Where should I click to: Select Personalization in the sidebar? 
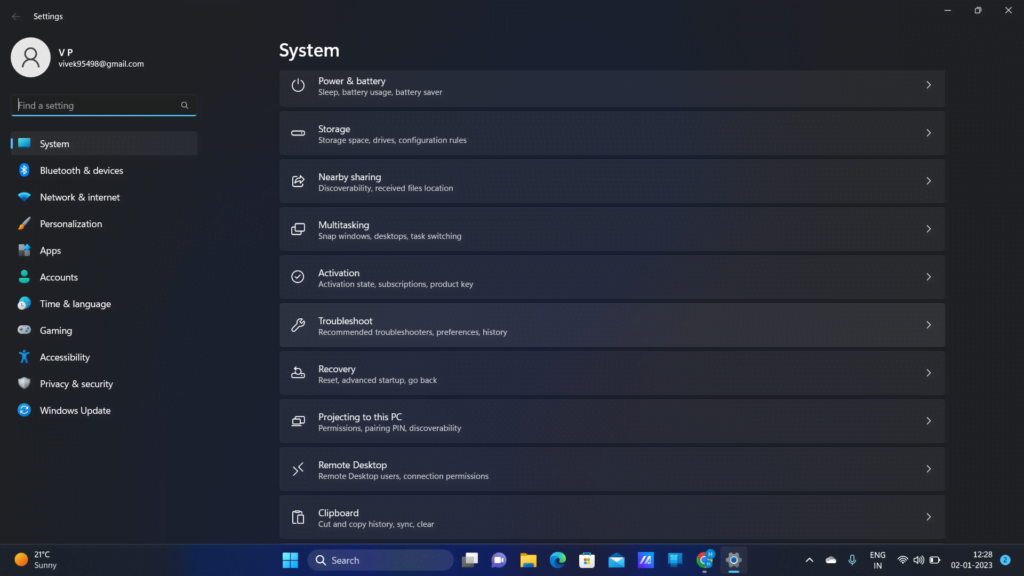tap(71, 224)
